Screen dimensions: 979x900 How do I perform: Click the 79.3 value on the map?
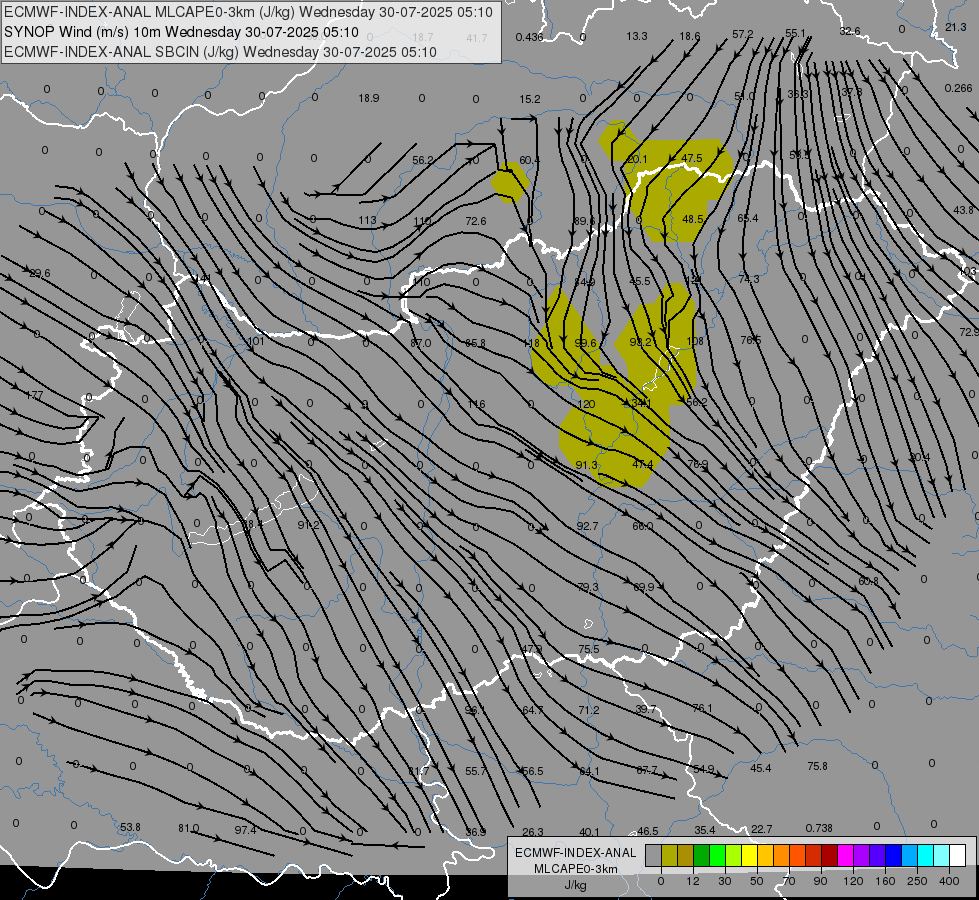(x=588, y=587)
